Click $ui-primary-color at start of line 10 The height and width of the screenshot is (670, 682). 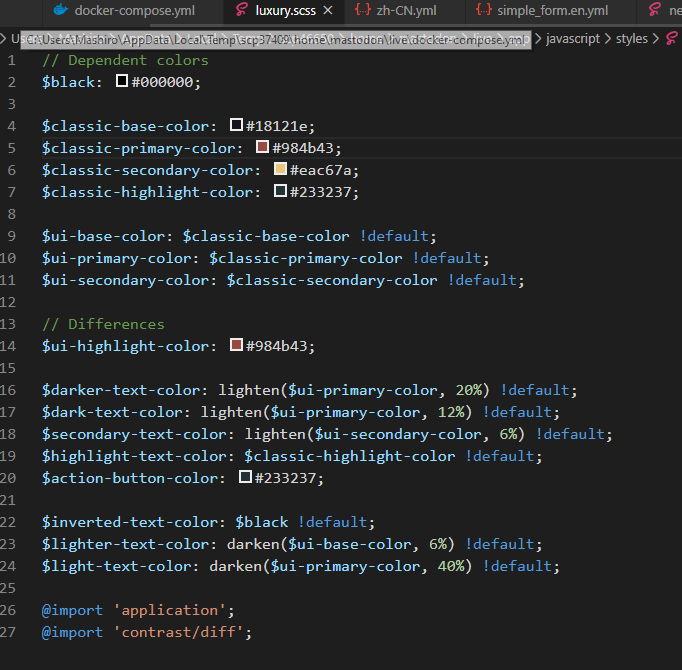tap(116, 258)
